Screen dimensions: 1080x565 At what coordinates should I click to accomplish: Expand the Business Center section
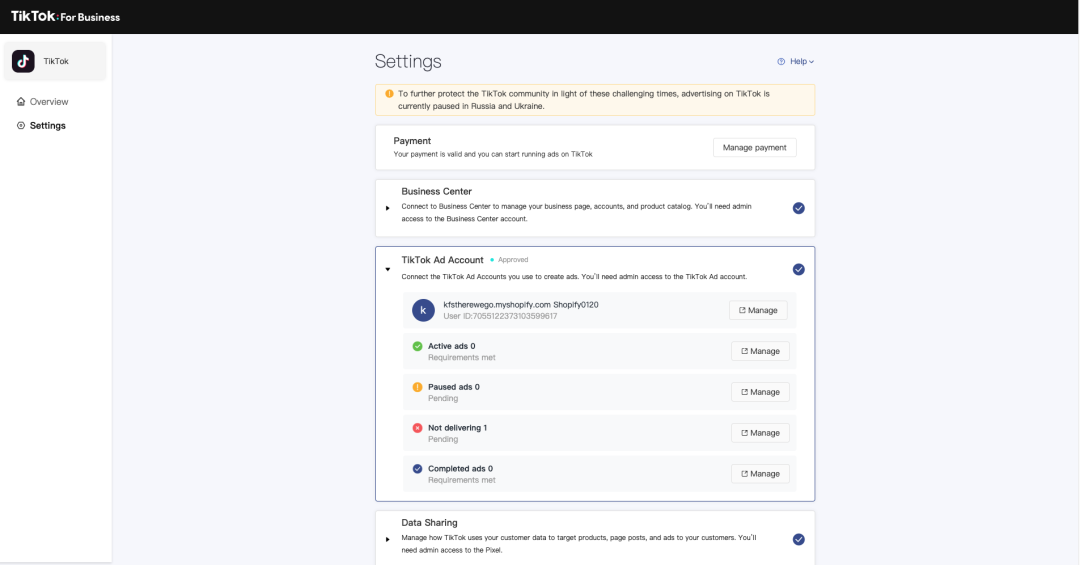(388, 208)
